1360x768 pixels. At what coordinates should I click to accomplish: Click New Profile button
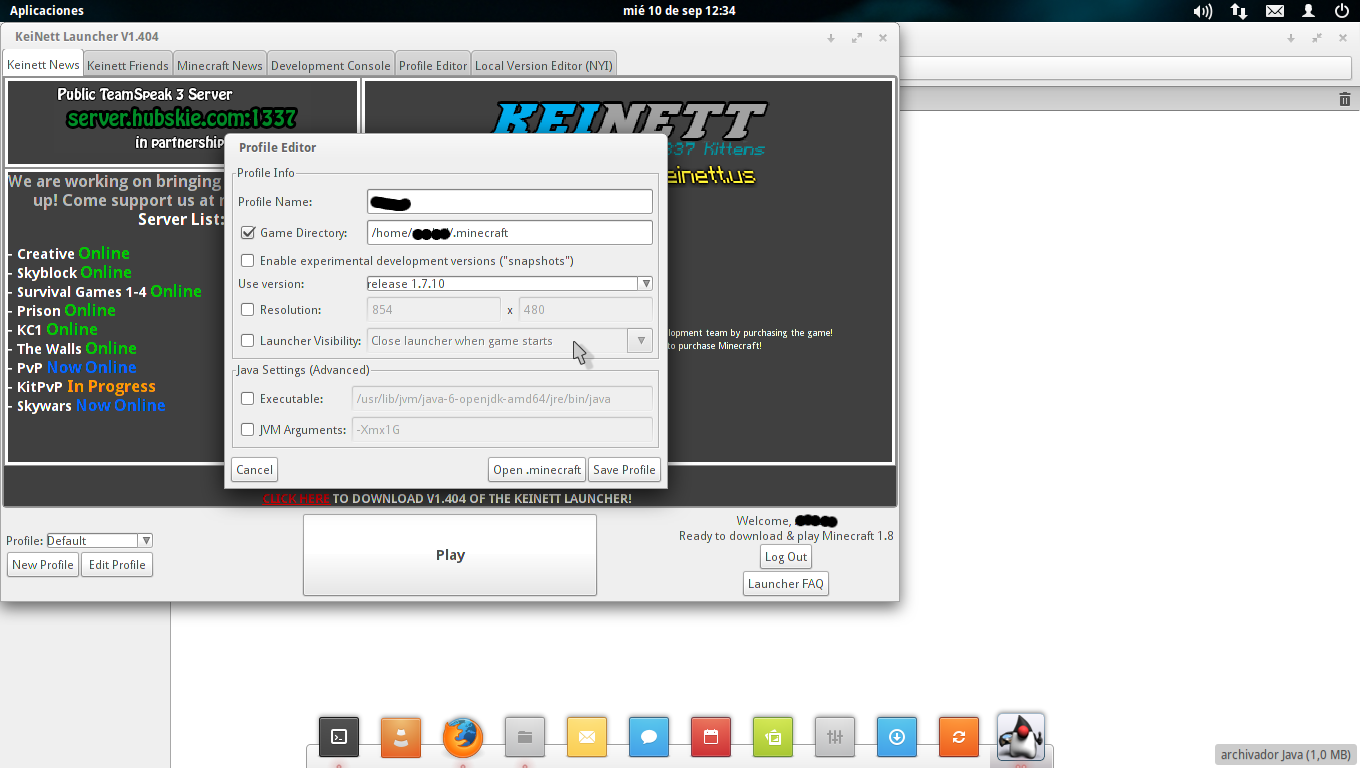[43, 565]
